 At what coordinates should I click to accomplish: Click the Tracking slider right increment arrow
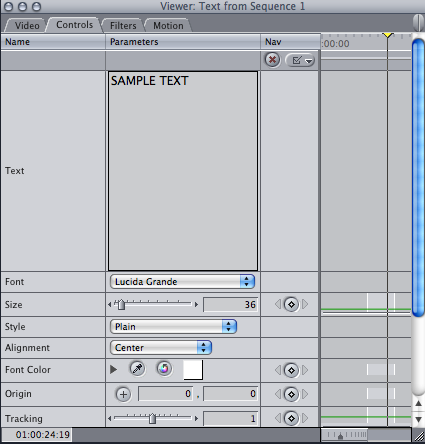pyautogui.click(x=196, y=418)
